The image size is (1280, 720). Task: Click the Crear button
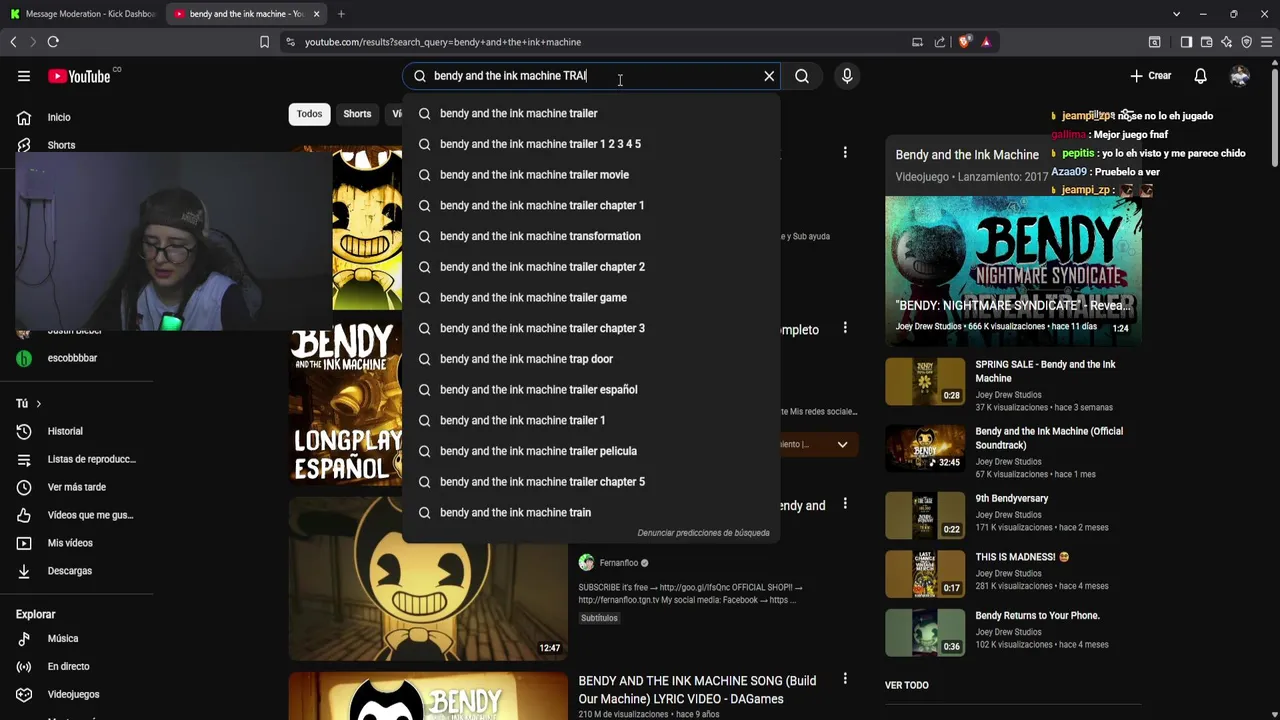click(x=1150, y=76)
